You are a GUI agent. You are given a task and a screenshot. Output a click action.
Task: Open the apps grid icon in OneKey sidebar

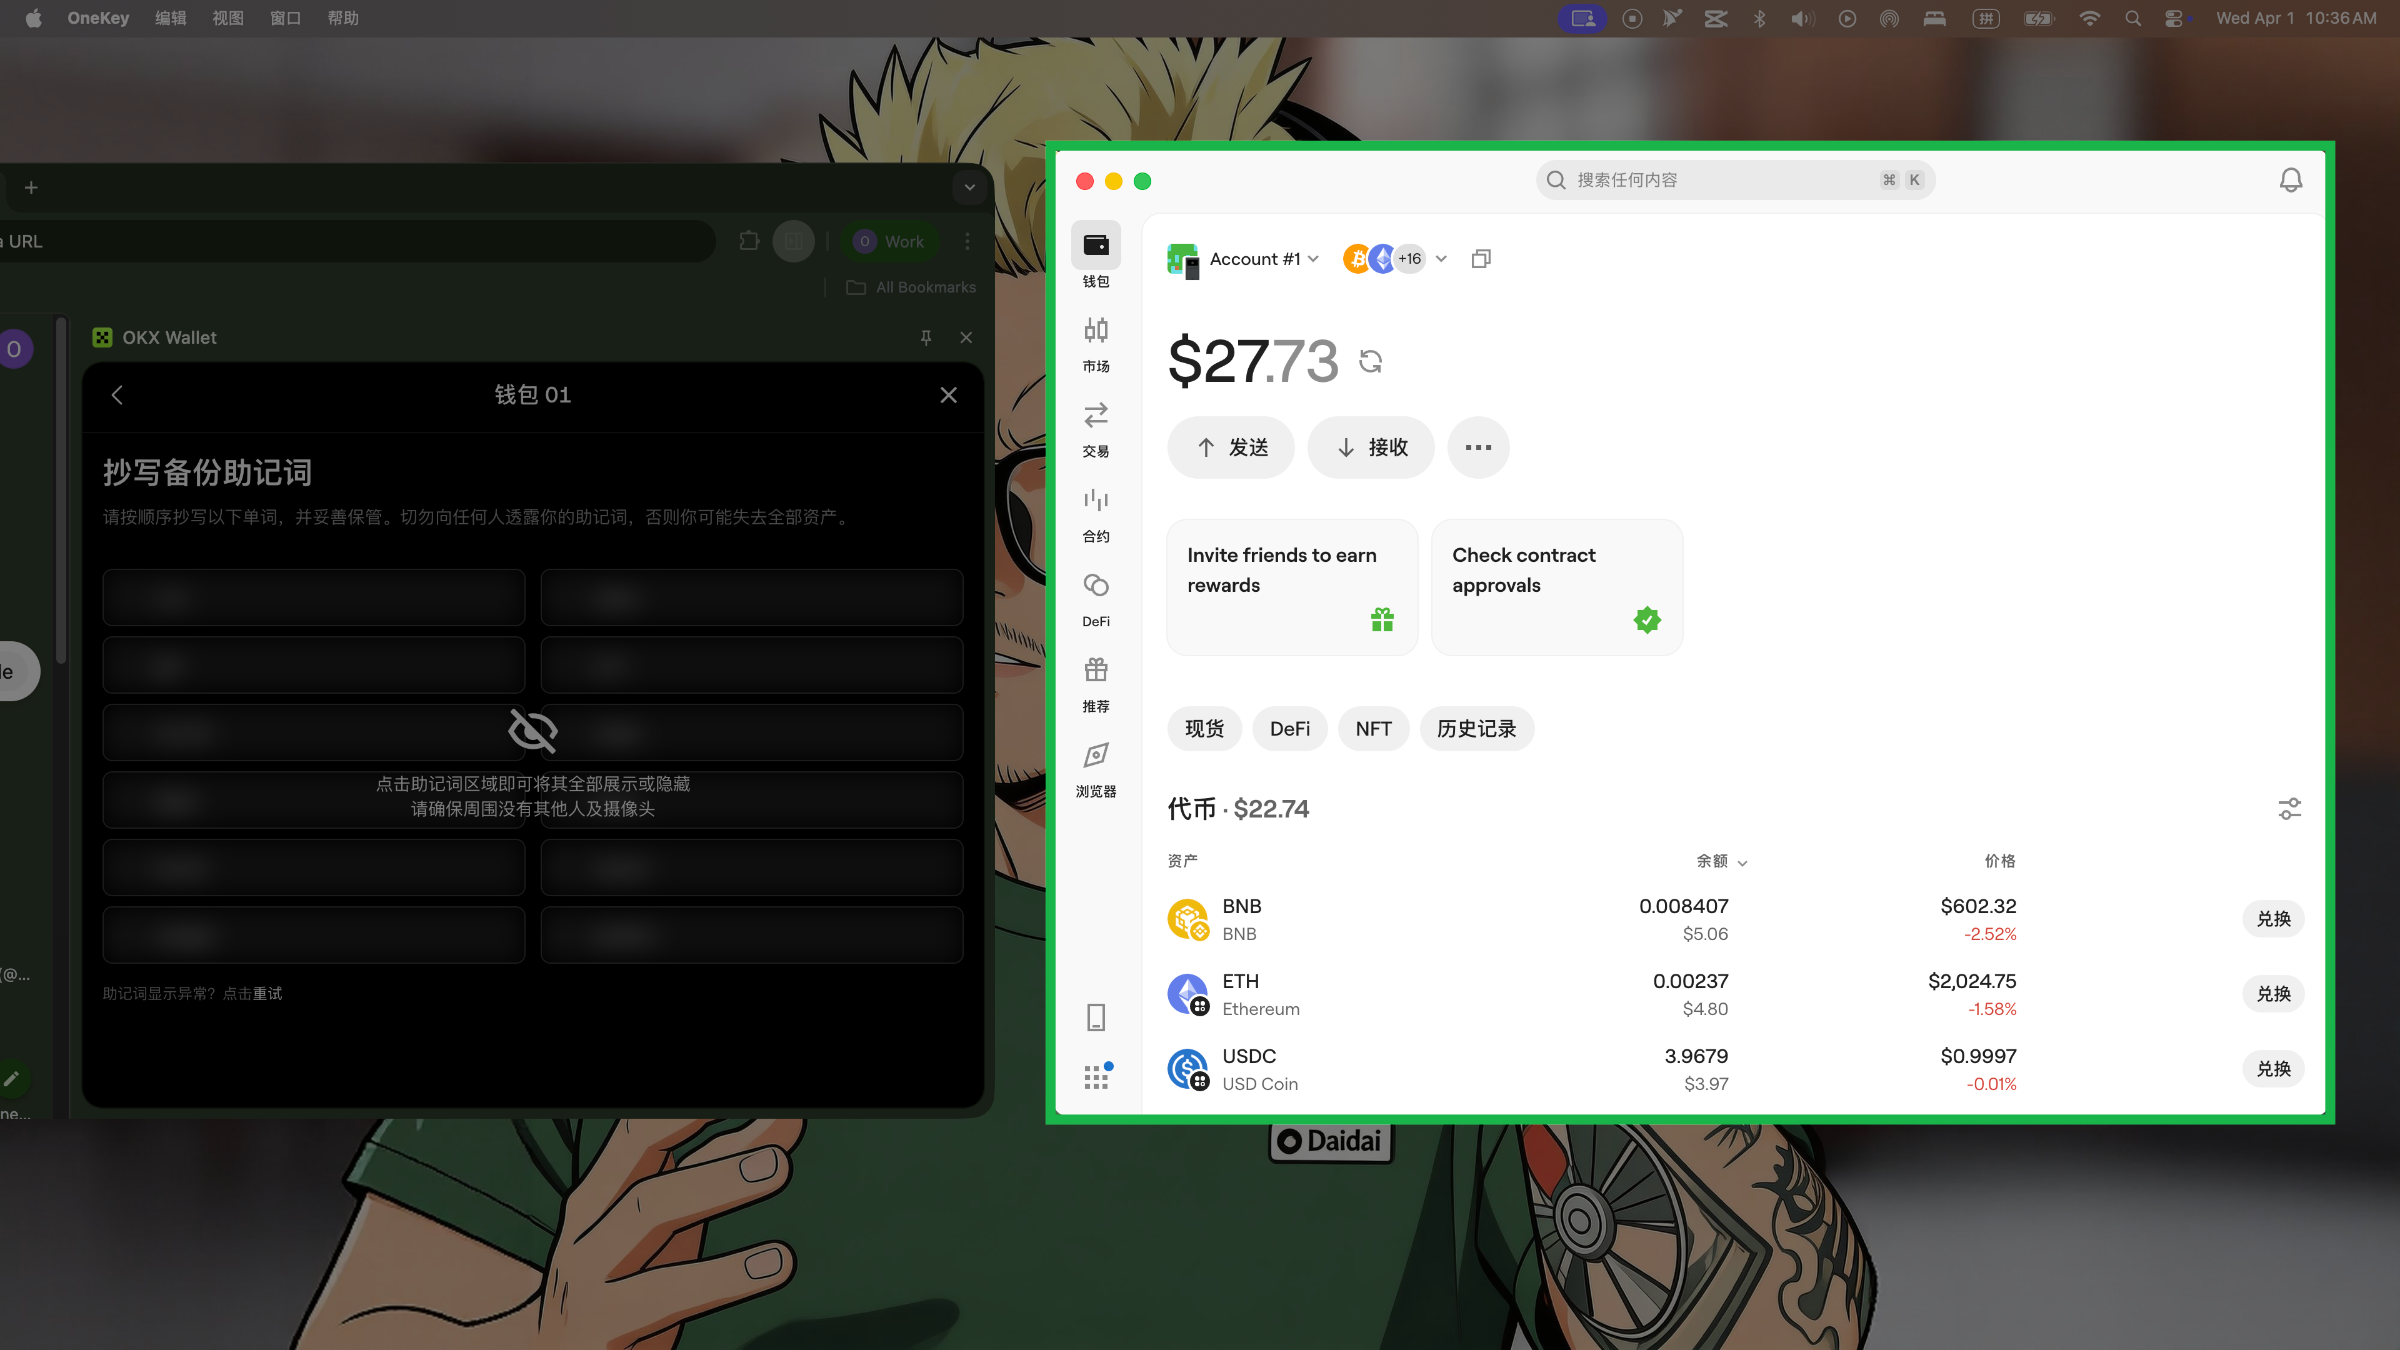click(1097, 1076)
